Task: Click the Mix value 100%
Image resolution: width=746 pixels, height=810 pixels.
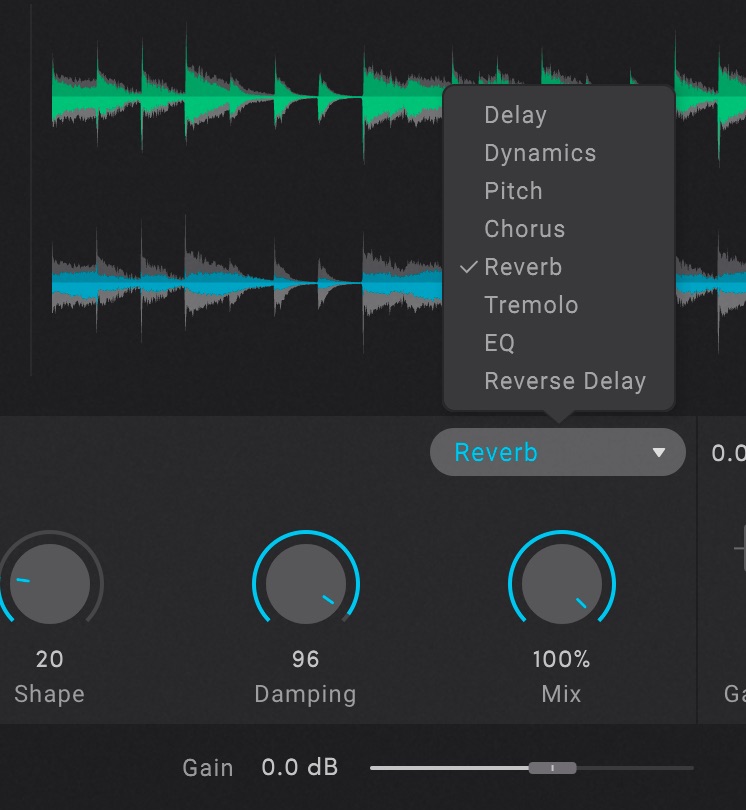Action: pos(562,659)
